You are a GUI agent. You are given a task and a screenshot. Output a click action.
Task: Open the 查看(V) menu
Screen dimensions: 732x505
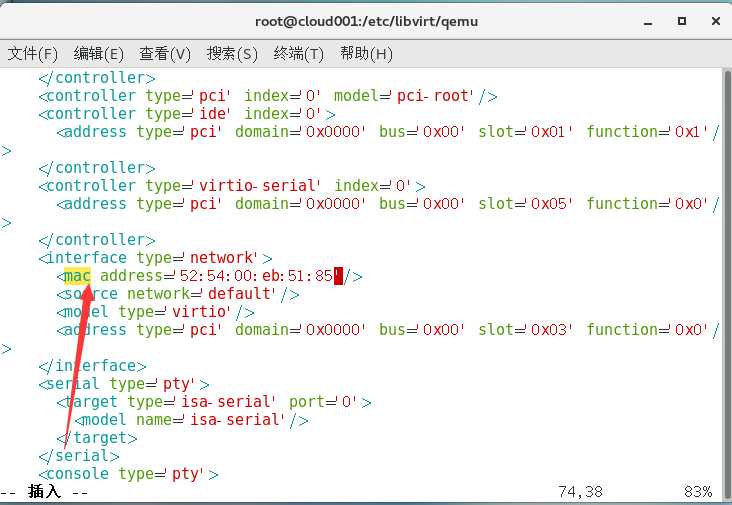click(165, 54)
